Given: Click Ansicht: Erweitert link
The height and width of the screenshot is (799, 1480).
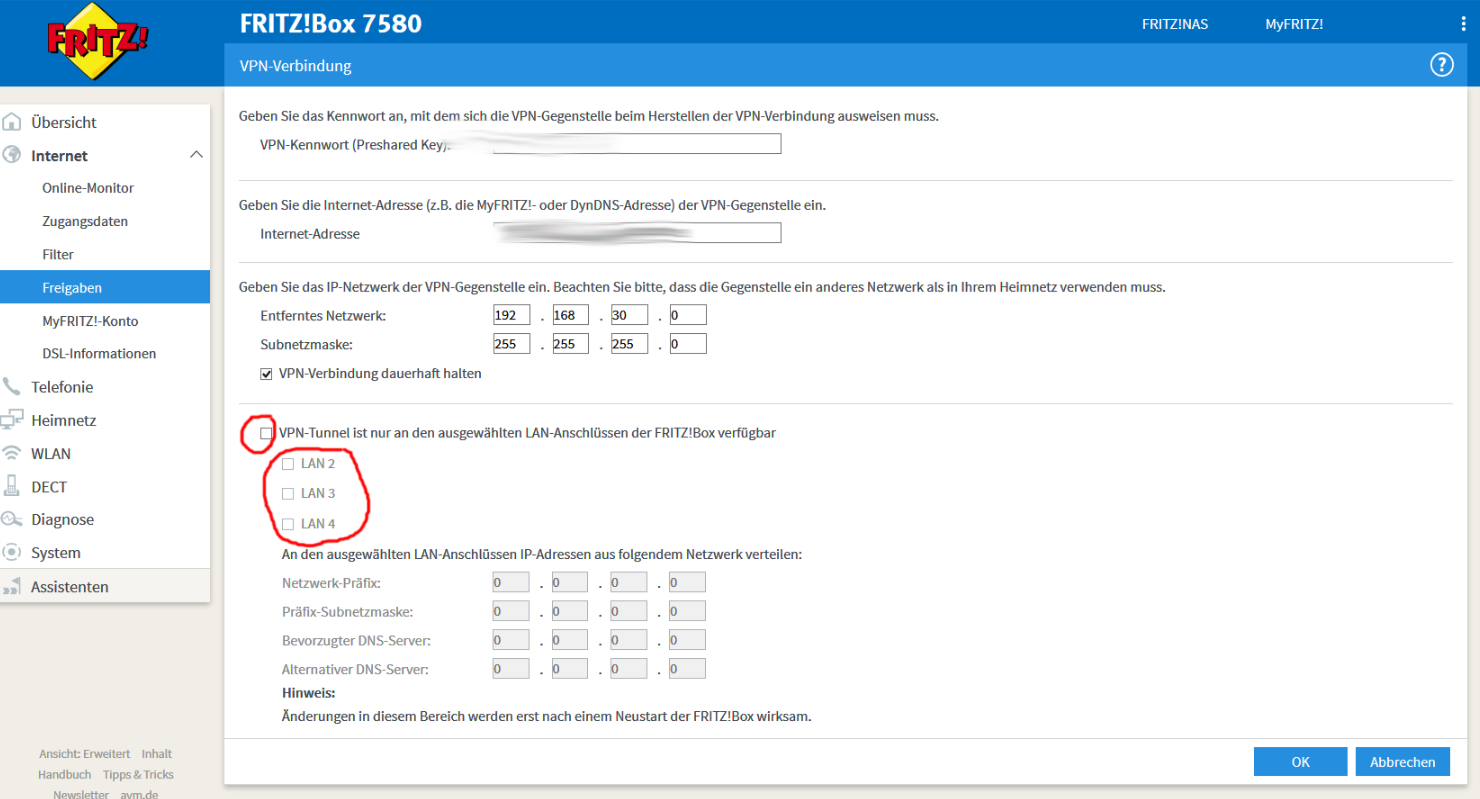Looking at the screenshot, I should coord(85,754).
